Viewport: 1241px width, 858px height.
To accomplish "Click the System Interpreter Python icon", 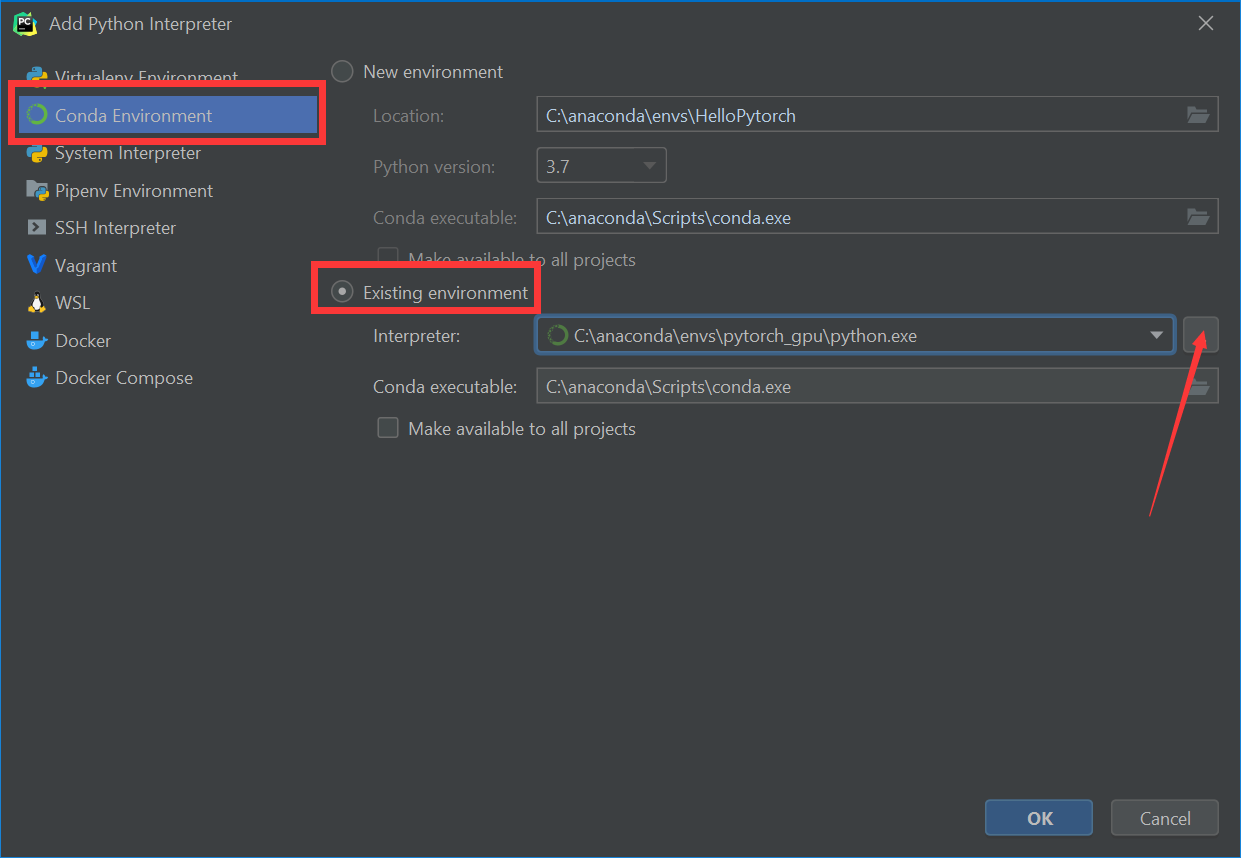I will [x=37, y=153].
